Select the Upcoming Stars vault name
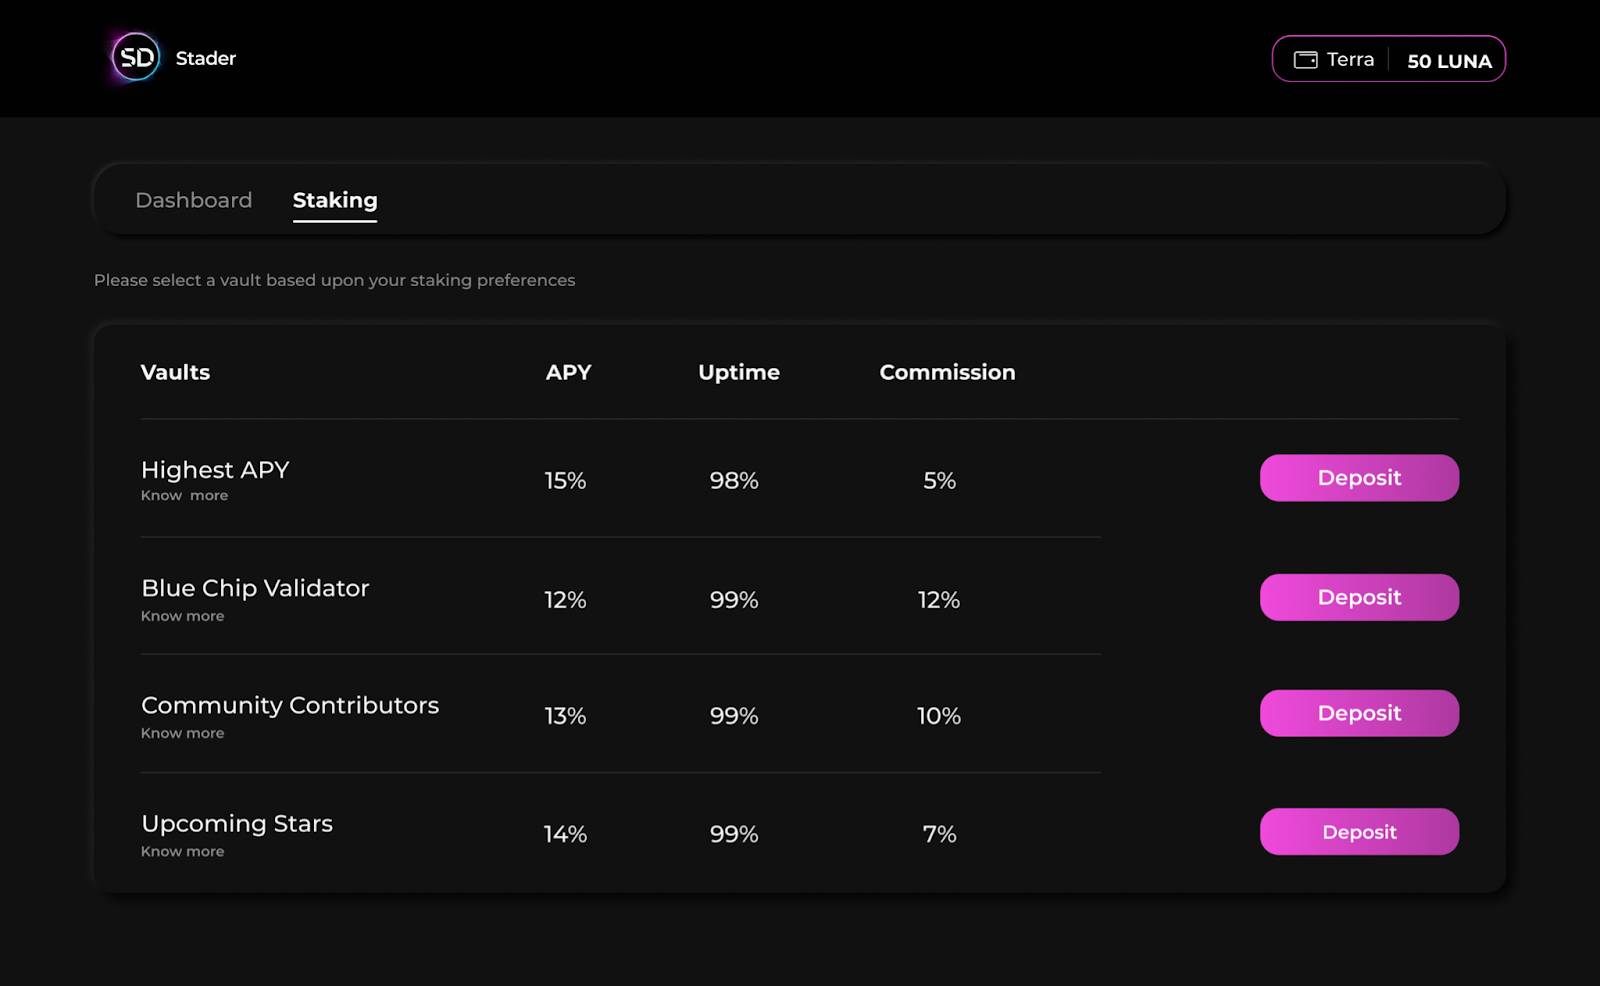 tap(237, 824)
